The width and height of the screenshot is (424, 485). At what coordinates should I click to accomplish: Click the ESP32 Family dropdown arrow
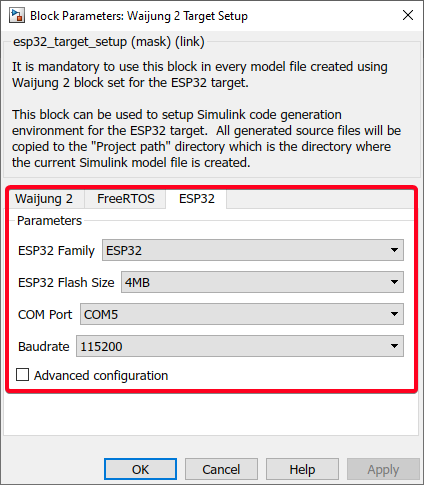tap(394, 250)
